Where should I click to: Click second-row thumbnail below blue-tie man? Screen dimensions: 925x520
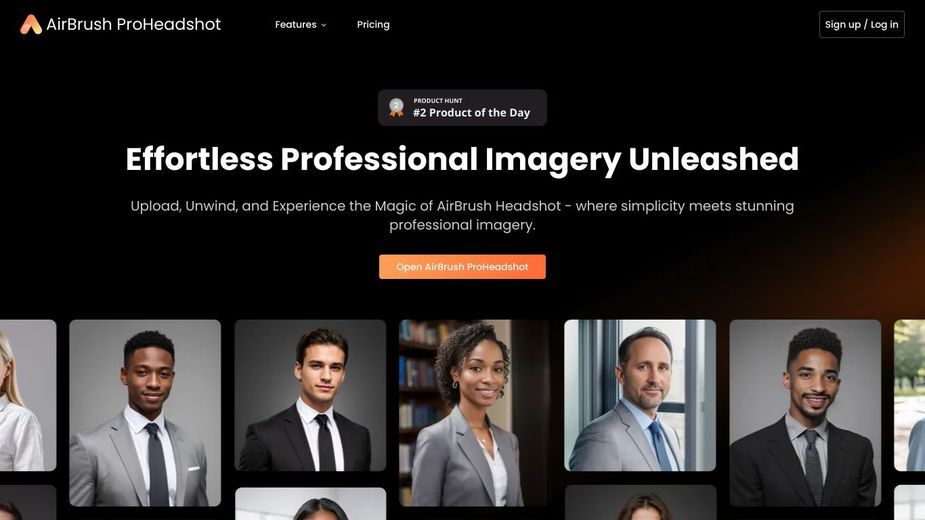641,502
